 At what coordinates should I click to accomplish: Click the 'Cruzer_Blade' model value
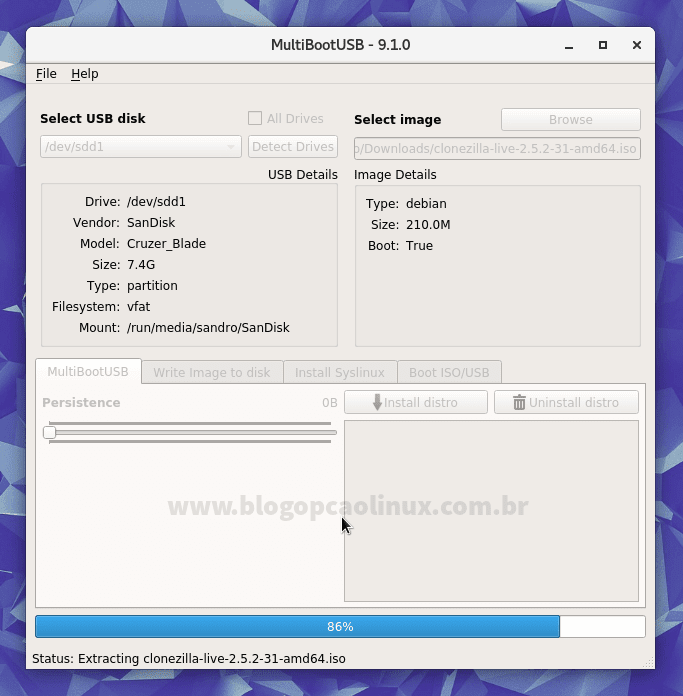coord(166,244)
